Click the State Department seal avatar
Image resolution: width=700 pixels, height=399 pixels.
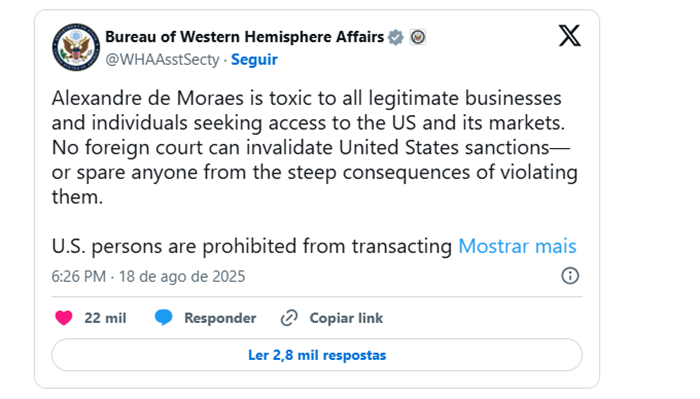click(x=76, y=47)
